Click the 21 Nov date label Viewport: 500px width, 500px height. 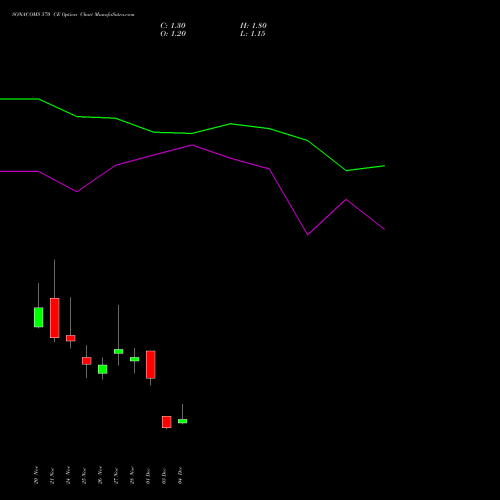52,475
